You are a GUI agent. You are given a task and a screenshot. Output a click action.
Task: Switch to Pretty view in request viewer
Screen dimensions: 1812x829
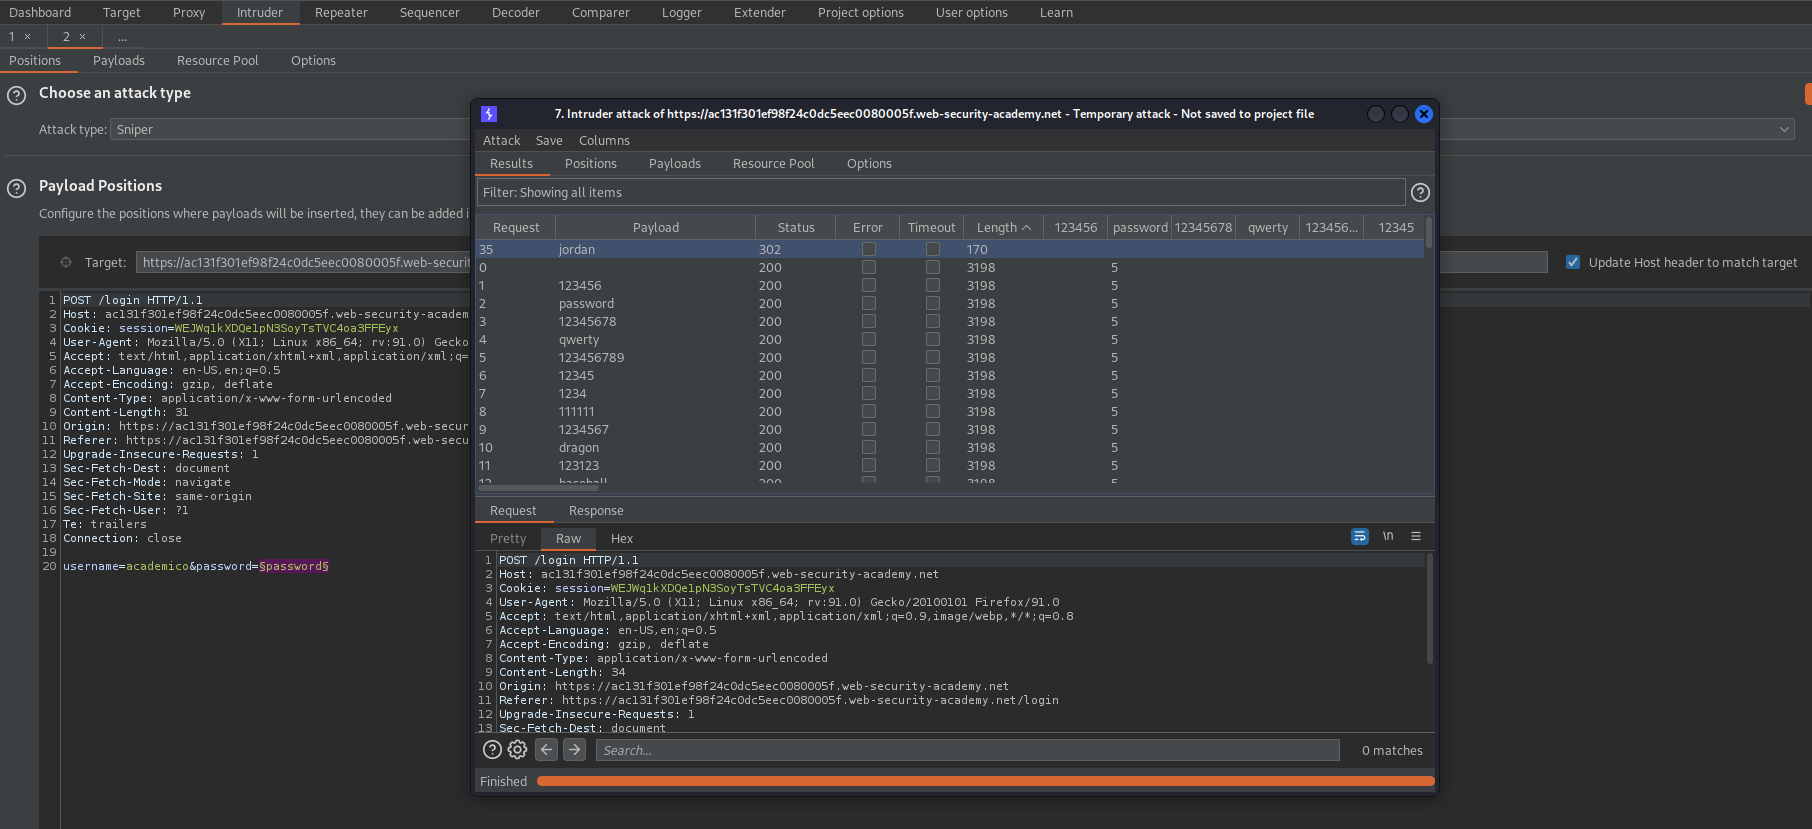(508, 539)
